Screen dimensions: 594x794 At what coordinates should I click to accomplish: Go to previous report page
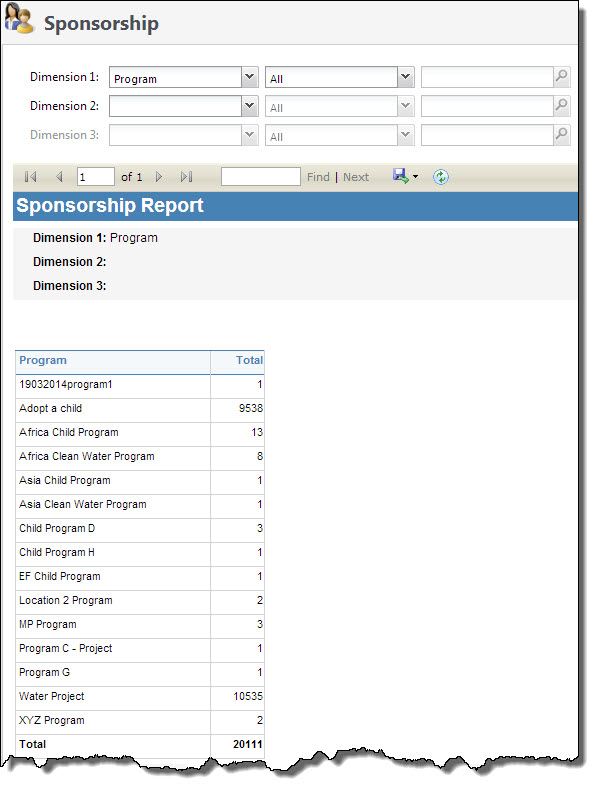(x=59, y=177)
